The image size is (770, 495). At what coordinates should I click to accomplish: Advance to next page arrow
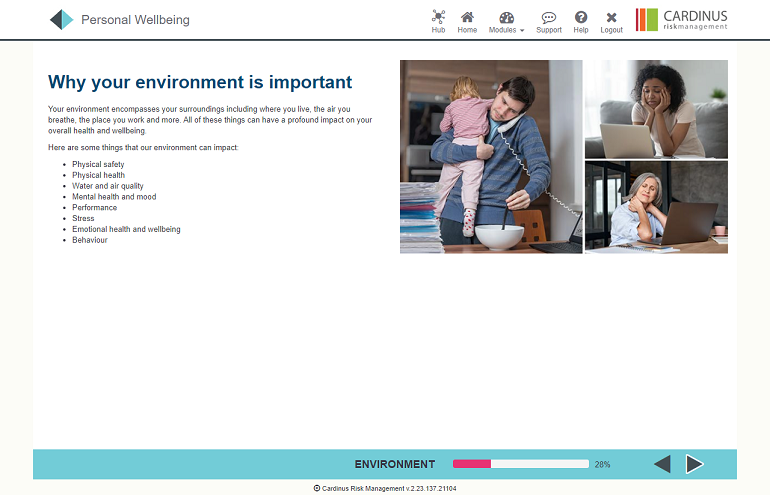pyautogui.click(x=694, y=464)
